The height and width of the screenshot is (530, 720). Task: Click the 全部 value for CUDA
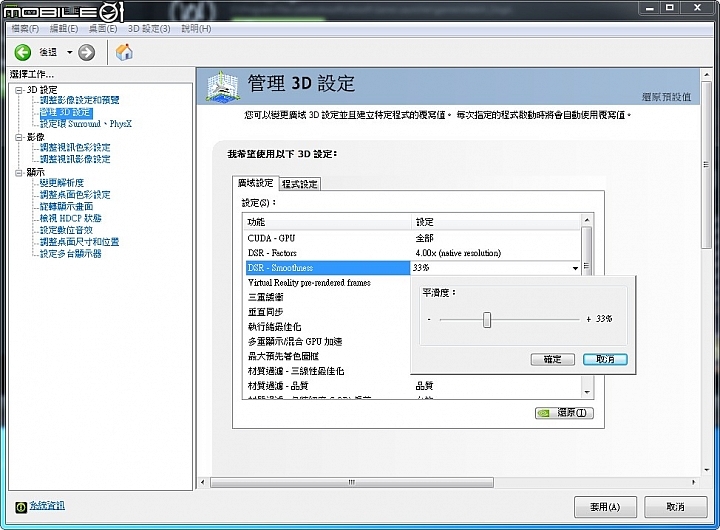[x=424, y=238]
